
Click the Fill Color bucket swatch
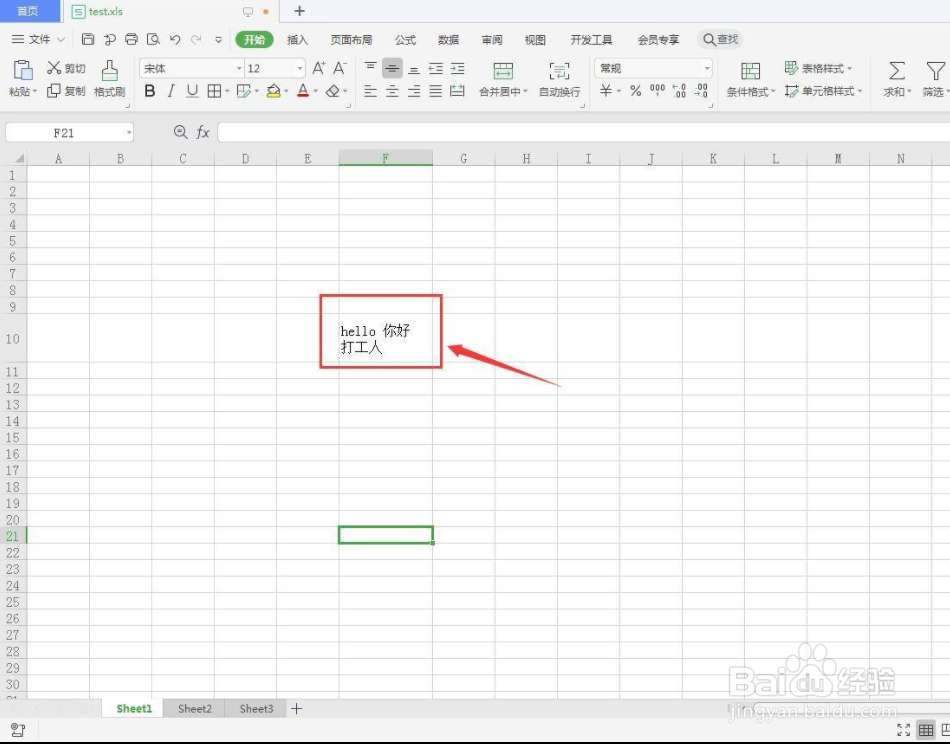(274, 91)
